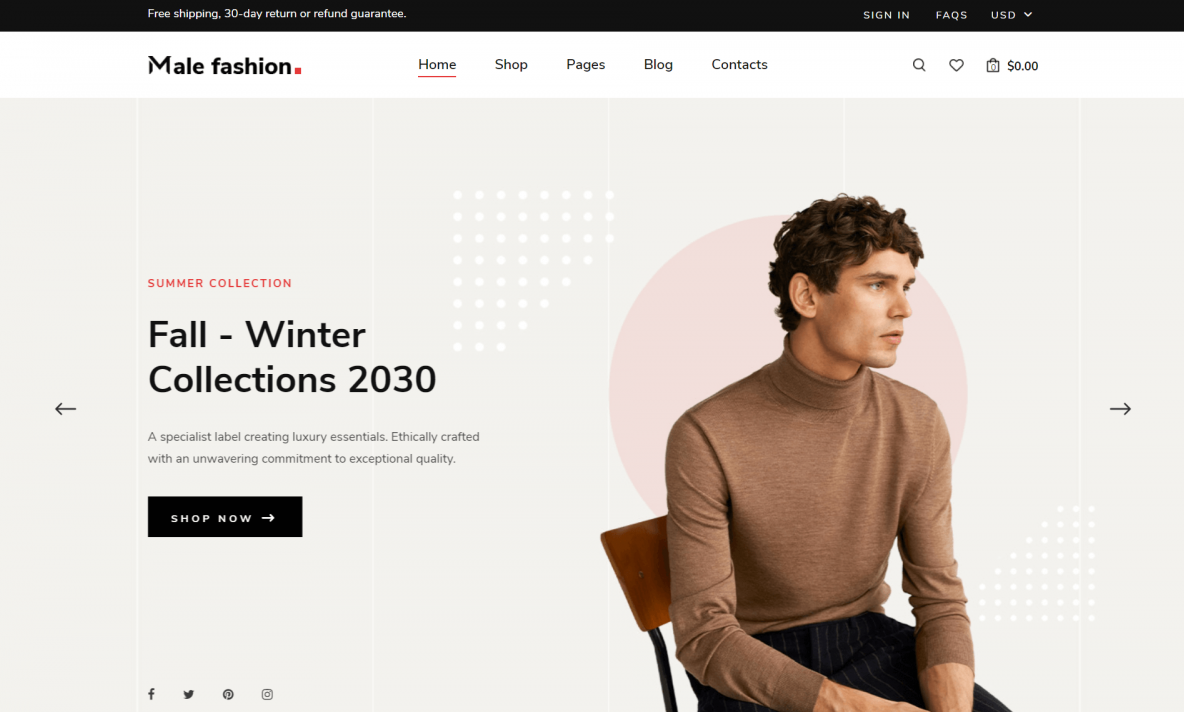
Task: Open the Shop menu item
Action: point(511,65)
